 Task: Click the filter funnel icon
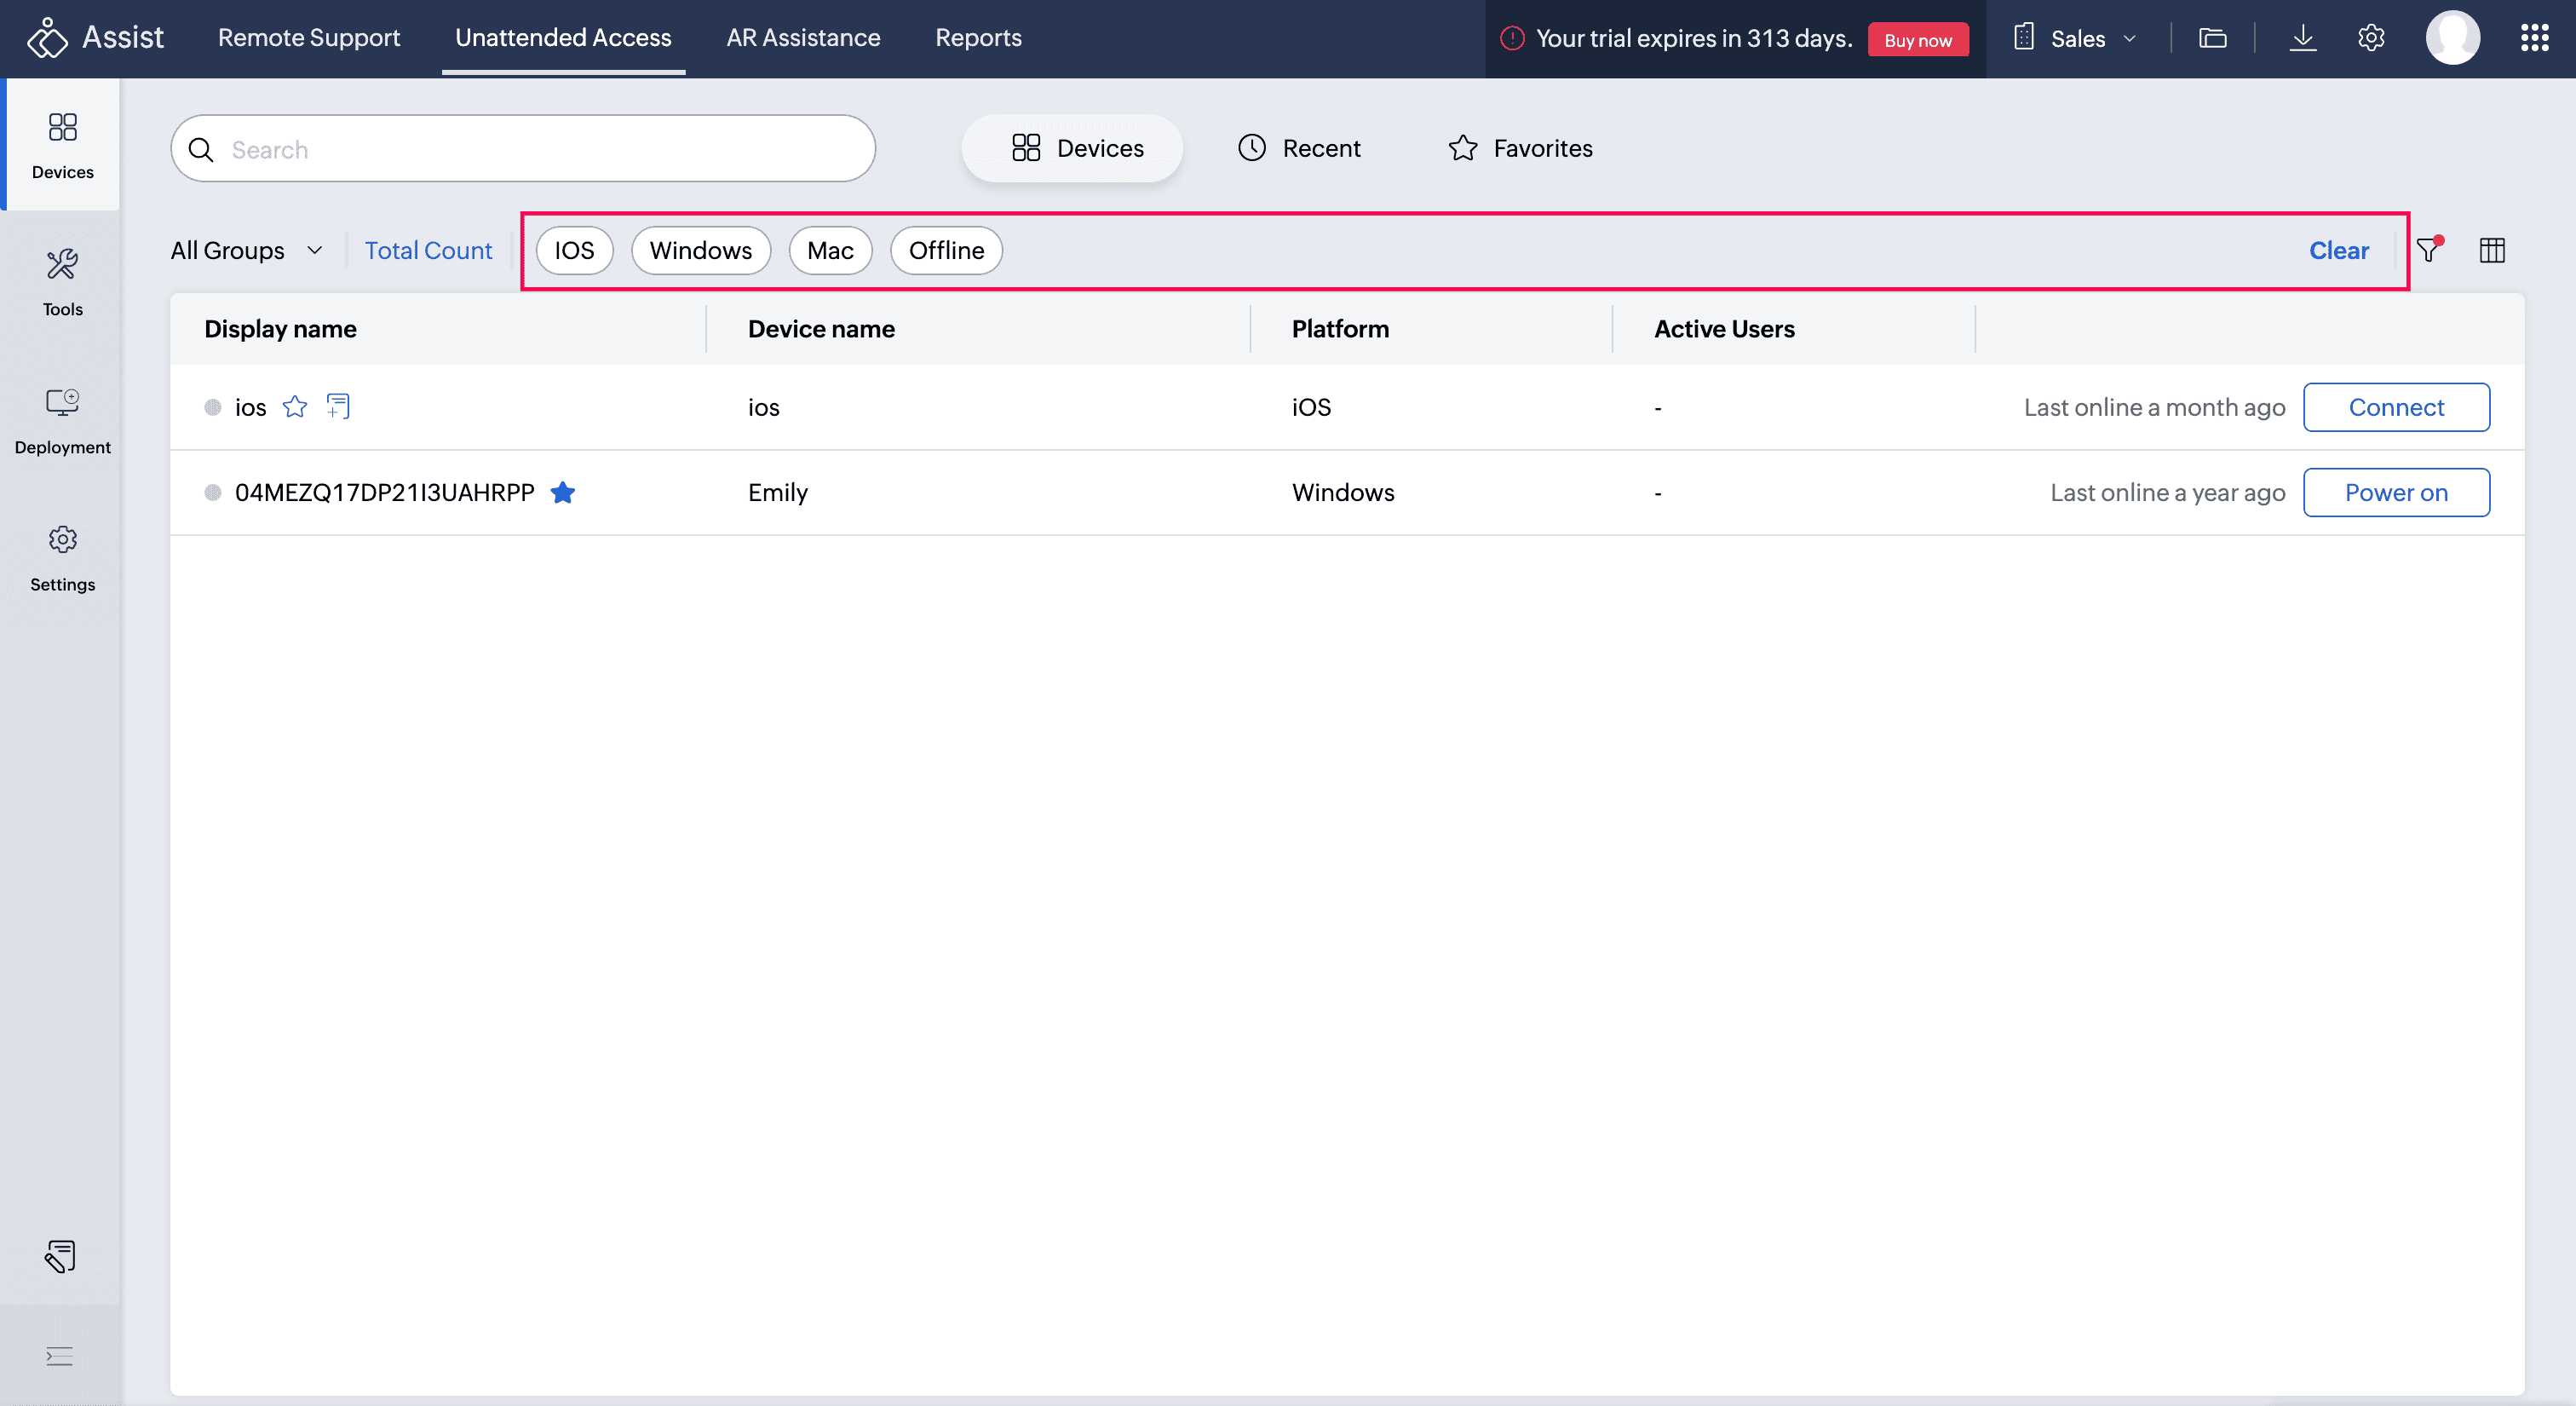pyautogui.click(x=2428, y=250)
